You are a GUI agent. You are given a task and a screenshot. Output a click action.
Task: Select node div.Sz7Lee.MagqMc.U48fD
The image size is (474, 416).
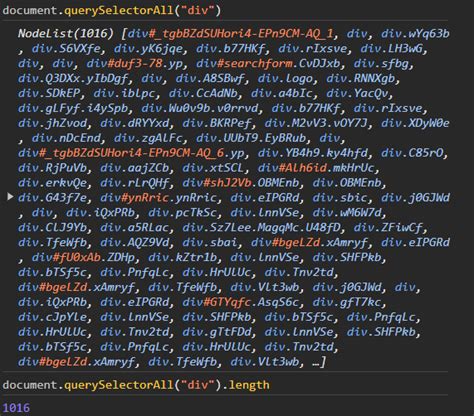click(x=261, y=228)
